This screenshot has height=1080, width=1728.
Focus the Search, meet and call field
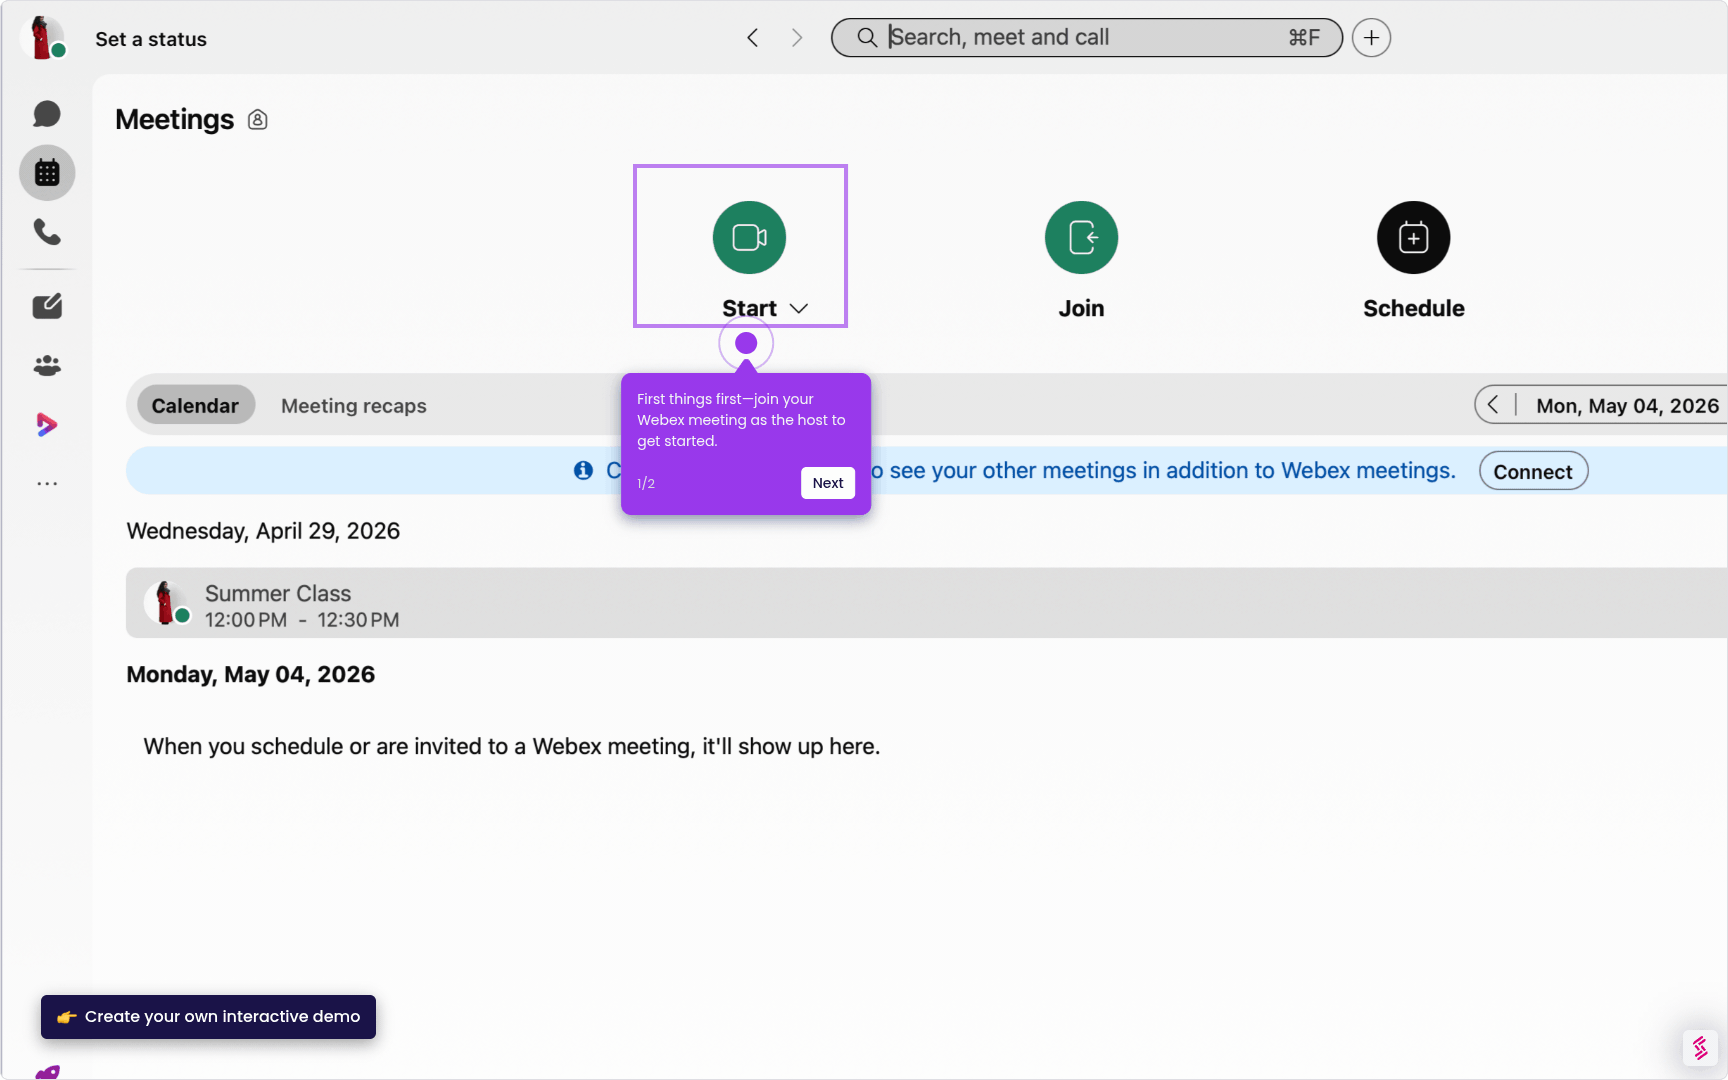1087,38
